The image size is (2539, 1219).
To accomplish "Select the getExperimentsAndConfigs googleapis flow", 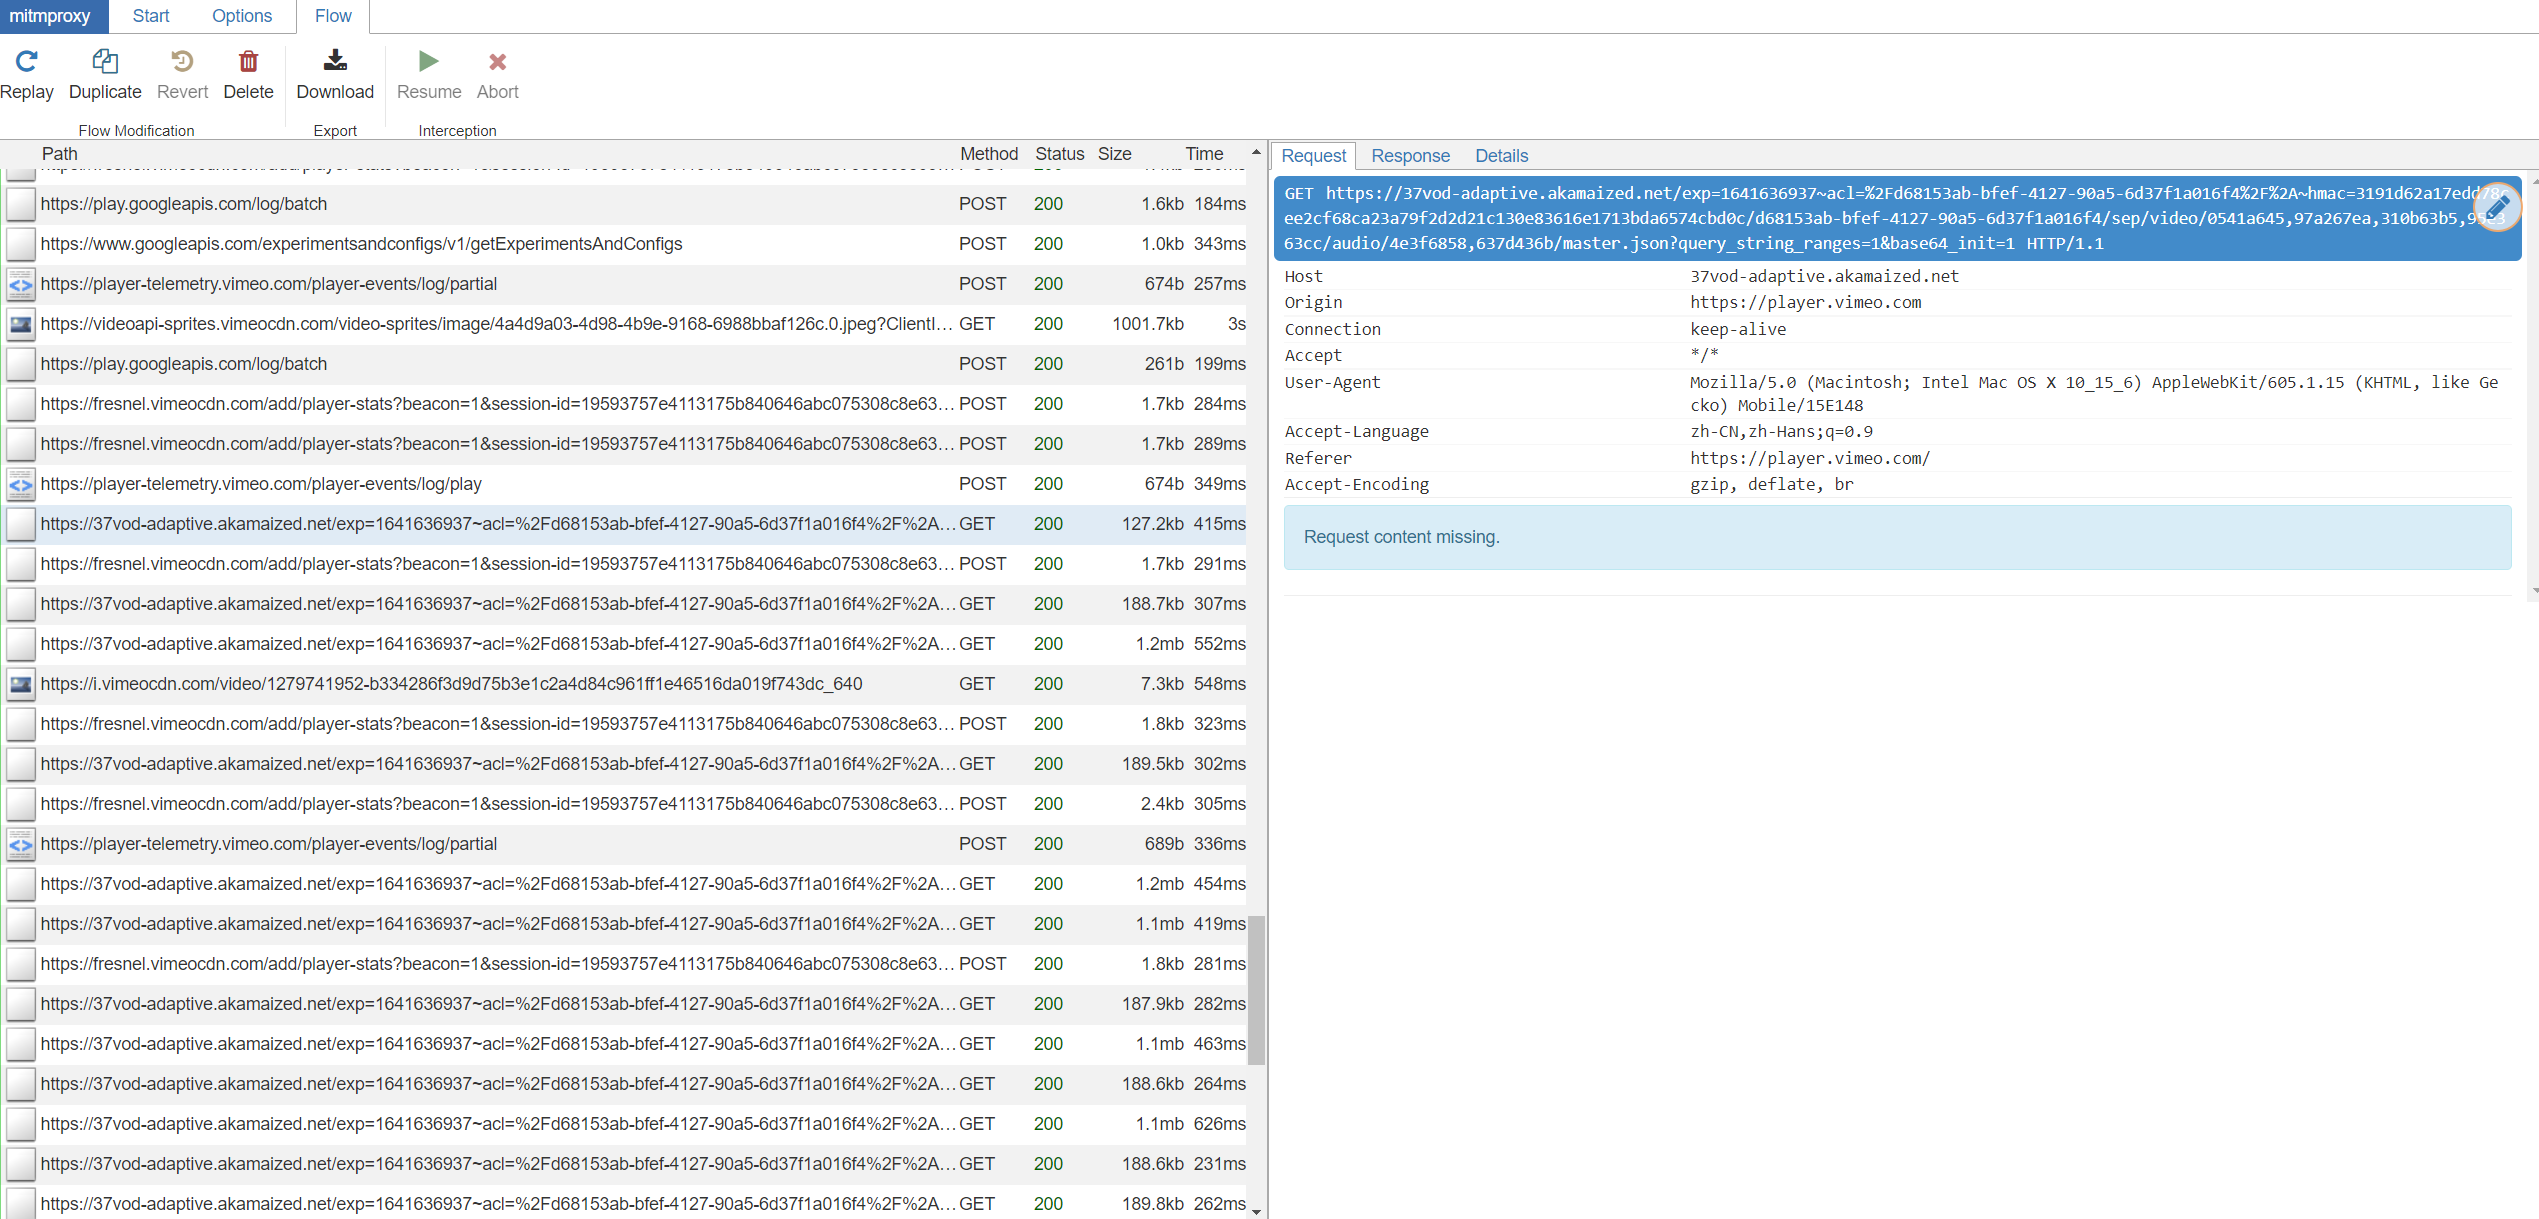I will click(361, 244).
